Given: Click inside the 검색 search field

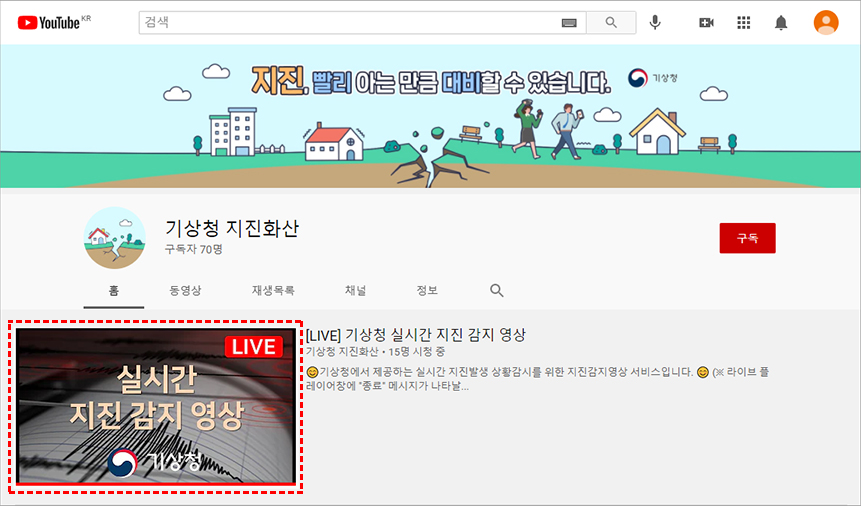Looking at the screenshot, I should (350, 22).
